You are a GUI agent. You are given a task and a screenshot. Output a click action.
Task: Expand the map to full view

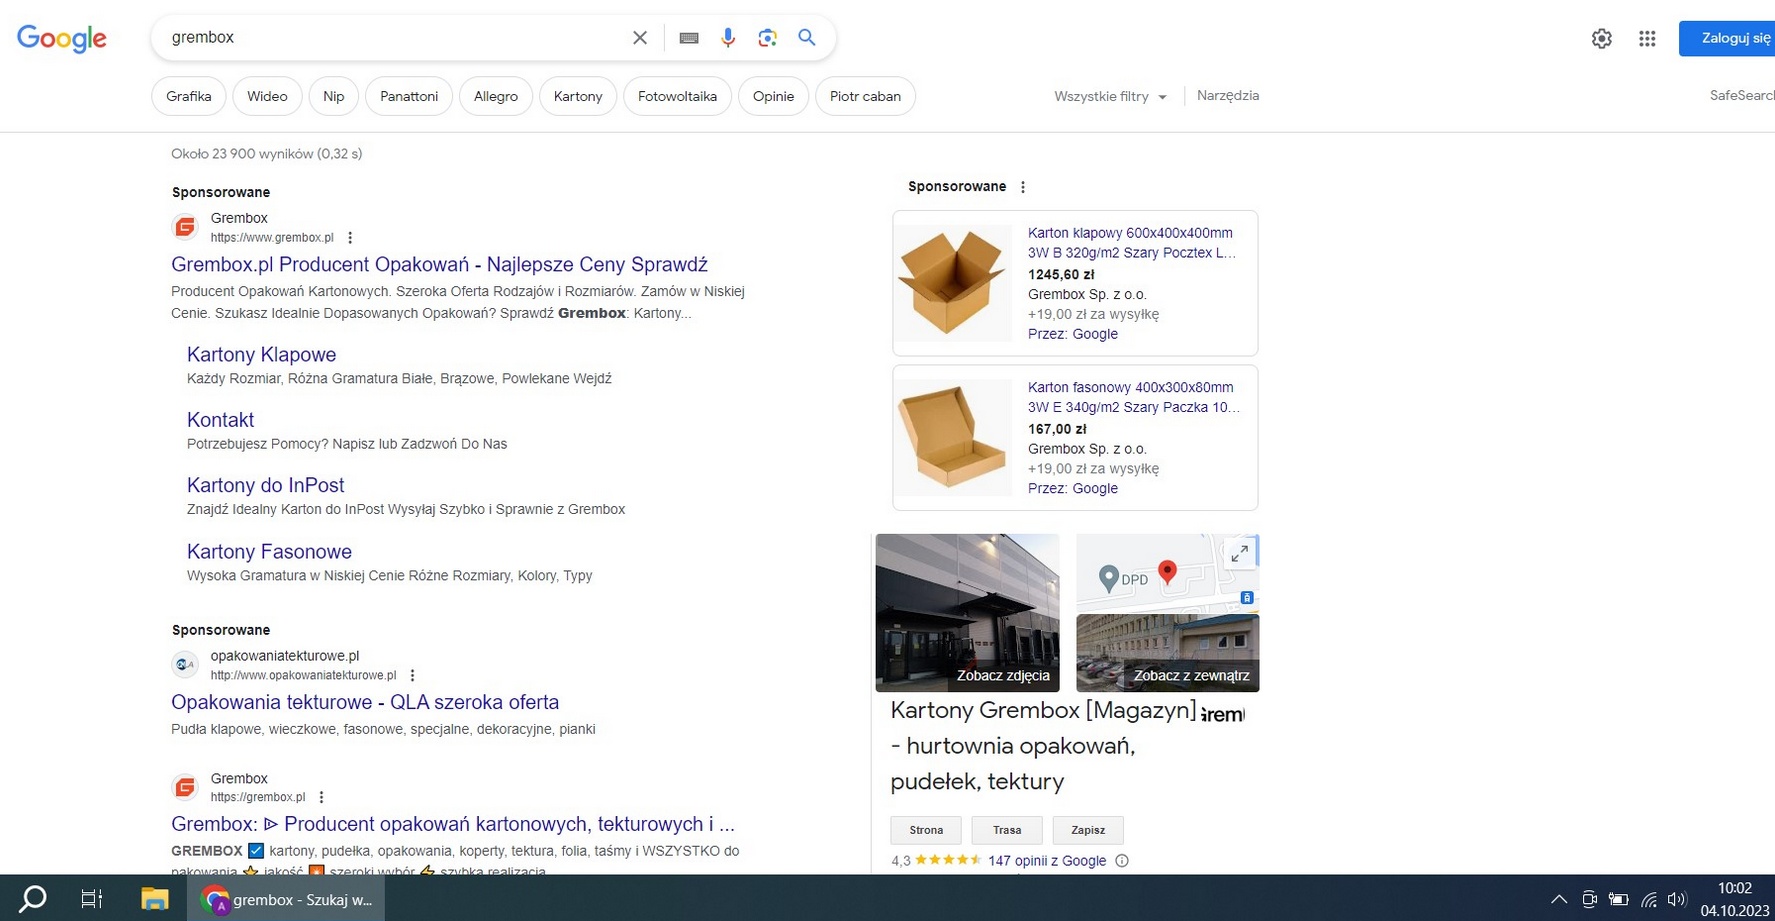point(1240,553)
